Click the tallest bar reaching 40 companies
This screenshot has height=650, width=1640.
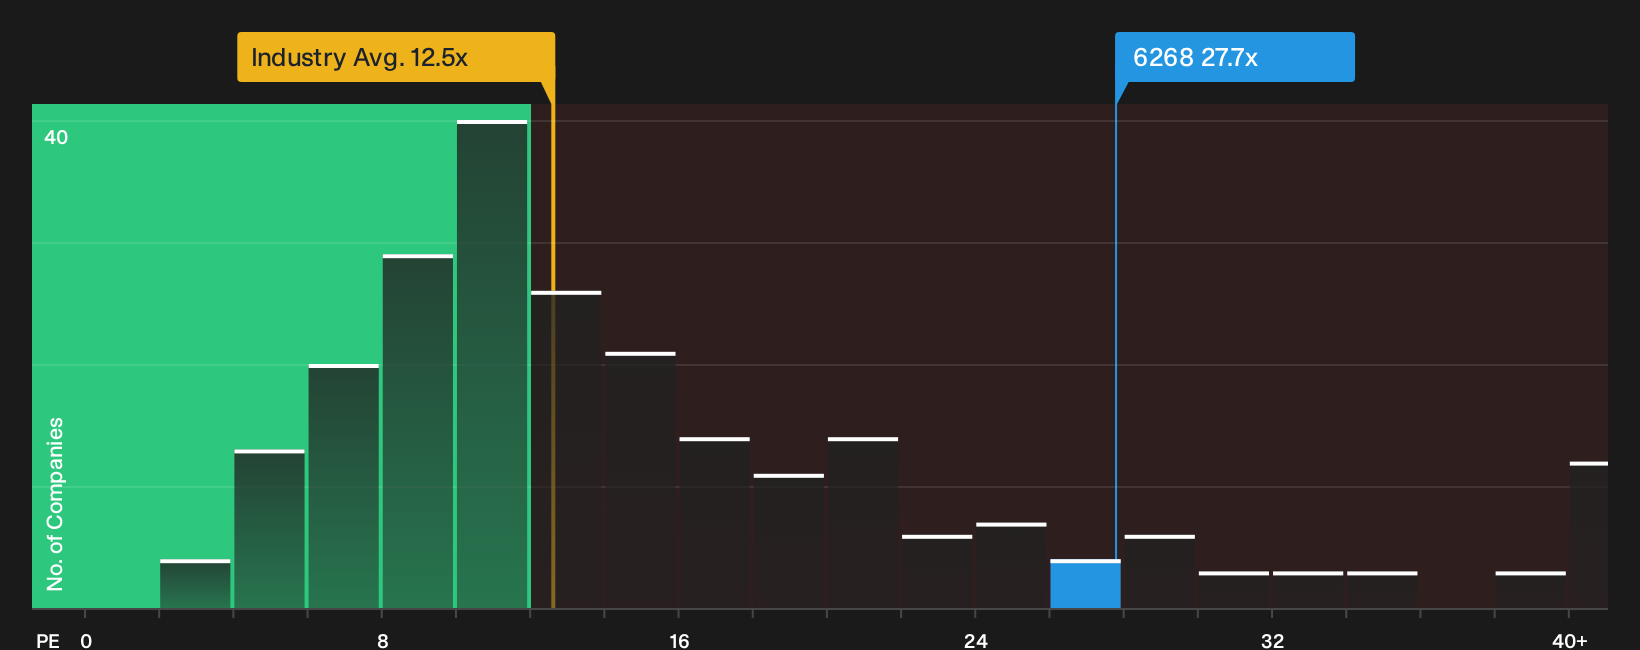click(x=492, y=364)
